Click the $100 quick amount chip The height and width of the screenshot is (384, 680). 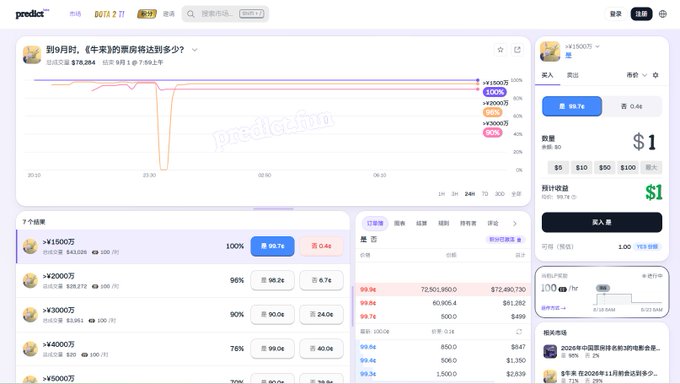click(628, 167)
